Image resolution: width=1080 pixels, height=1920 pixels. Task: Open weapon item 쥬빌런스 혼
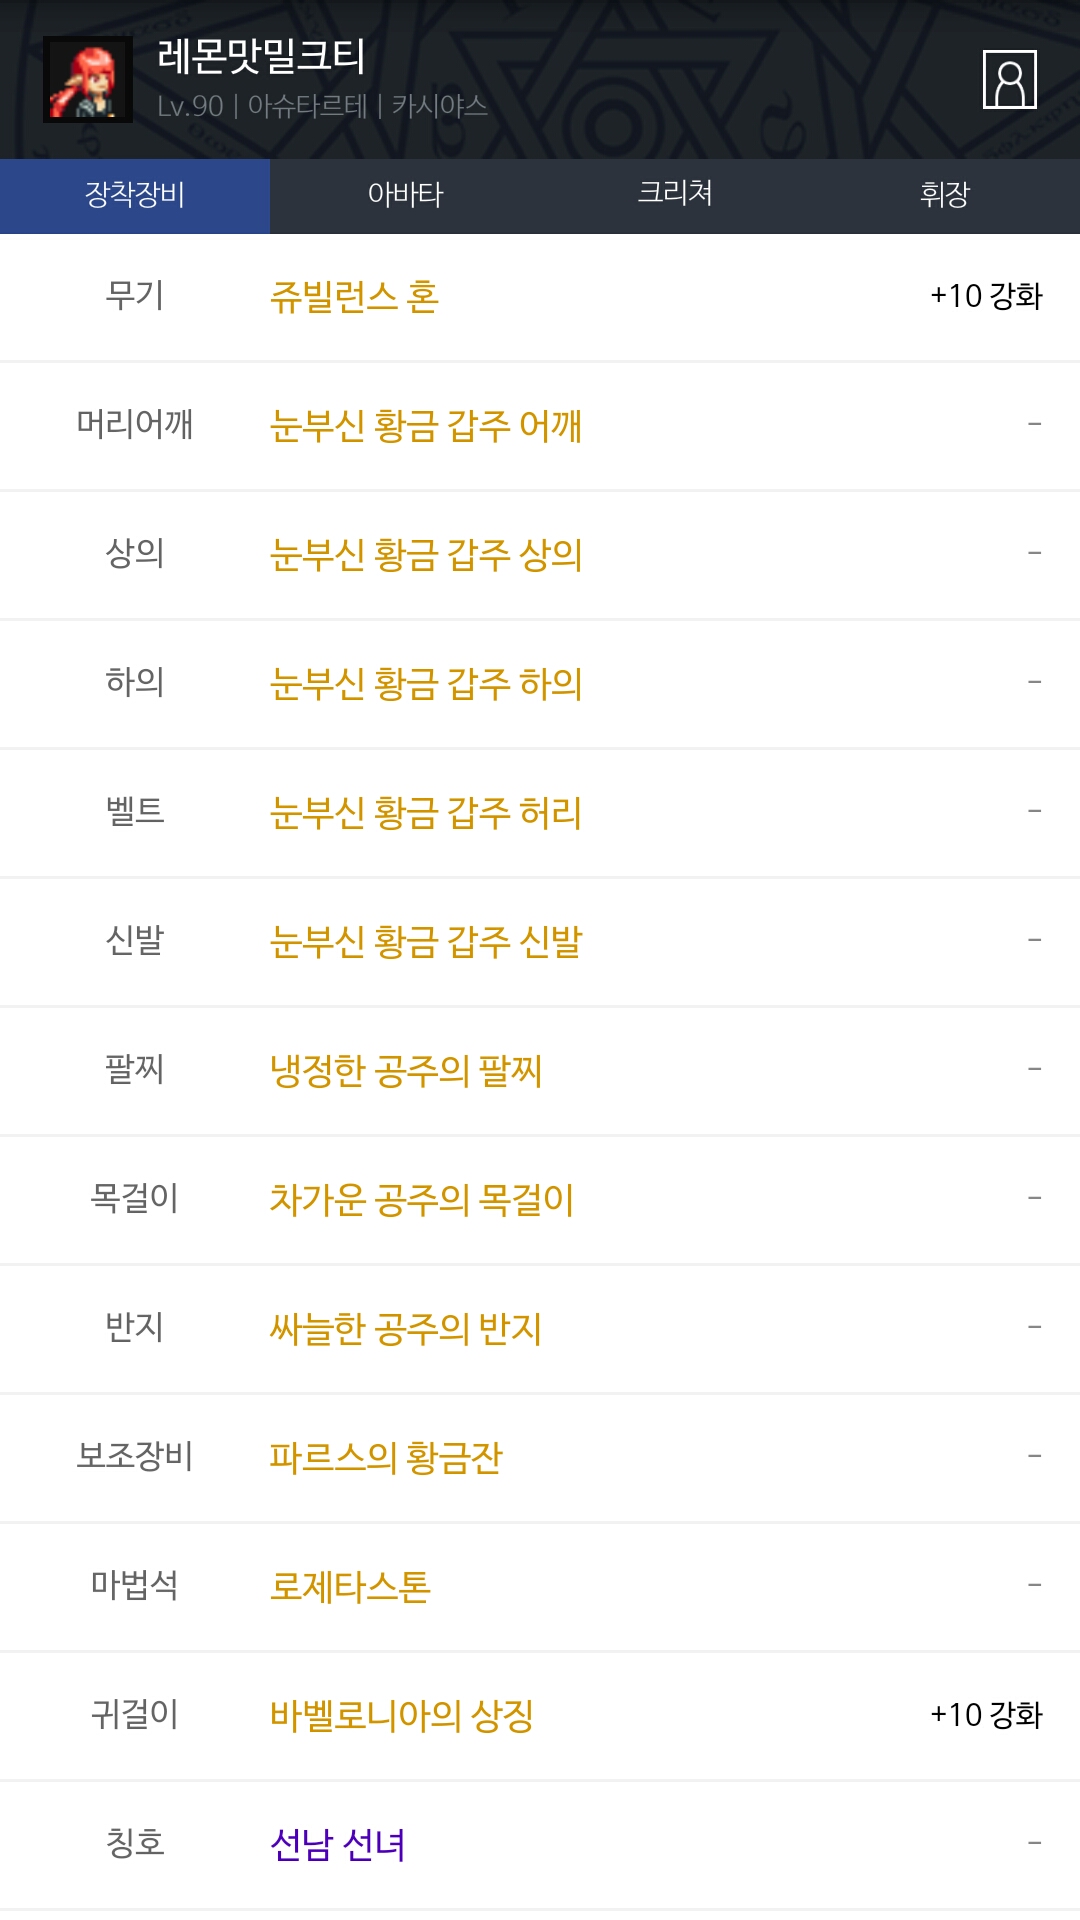pyautogui.click(x=354, y=297)
